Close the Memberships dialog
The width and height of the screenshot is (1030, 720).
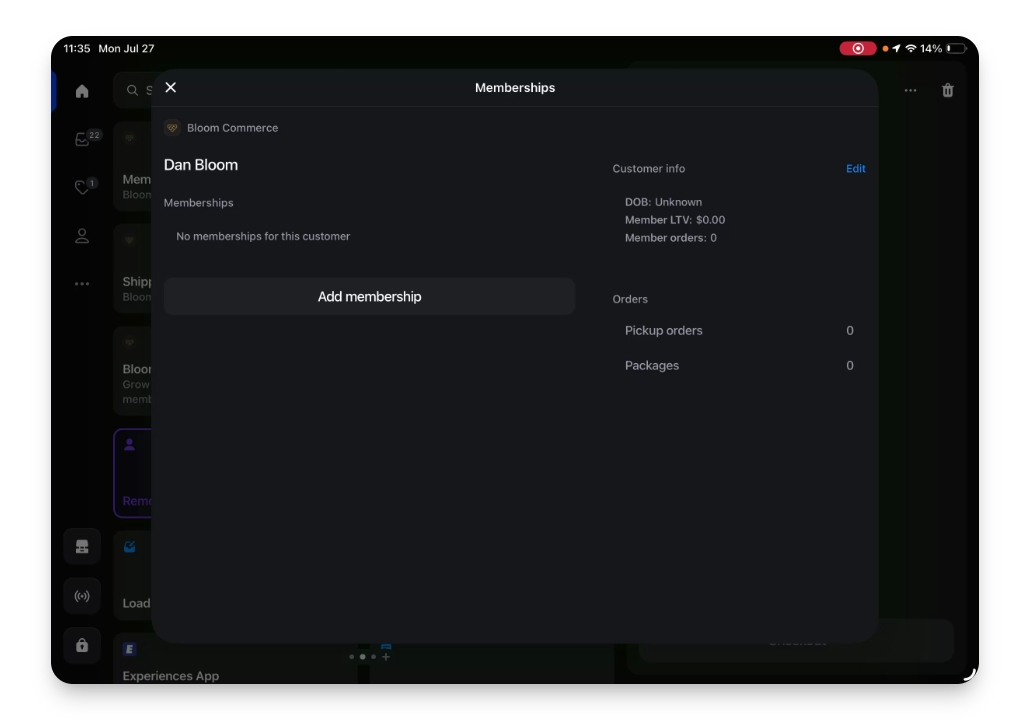point(171,87)
